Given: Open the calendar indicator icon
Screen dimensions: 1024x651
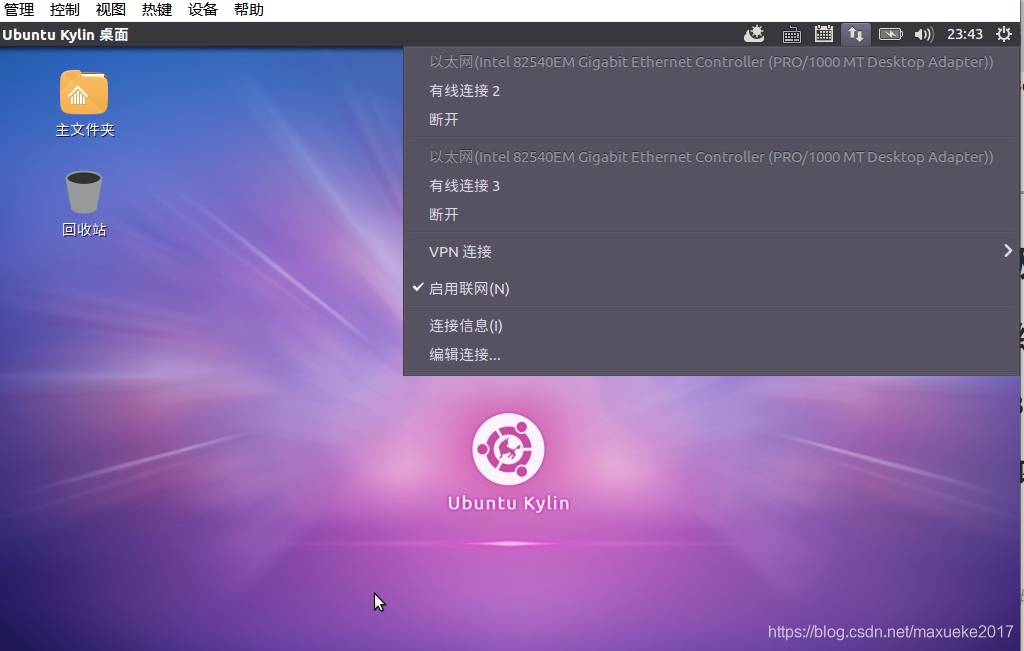Looking at the screenshot, I should [824, 34].
